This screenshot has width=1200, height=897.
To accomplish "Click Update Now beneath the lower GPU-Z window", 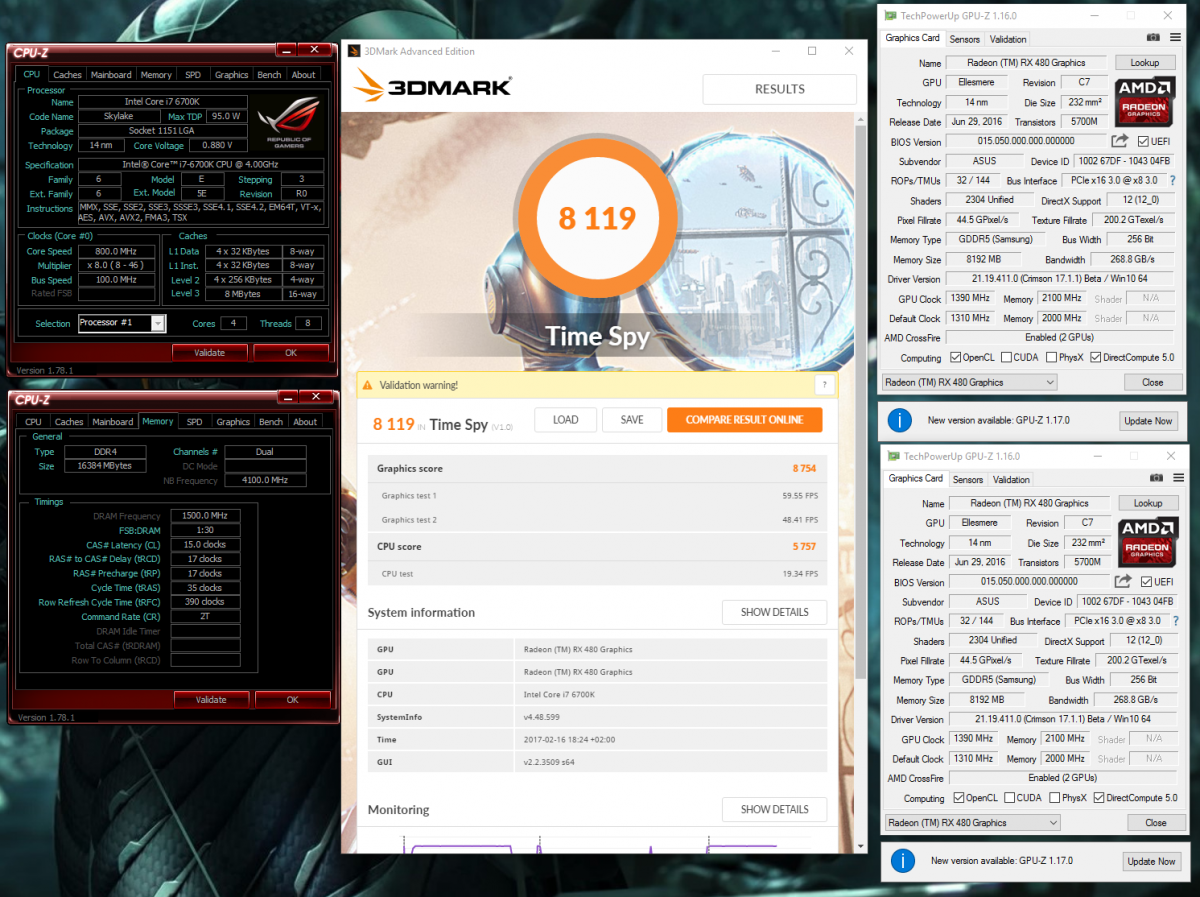I will 1153,861.
